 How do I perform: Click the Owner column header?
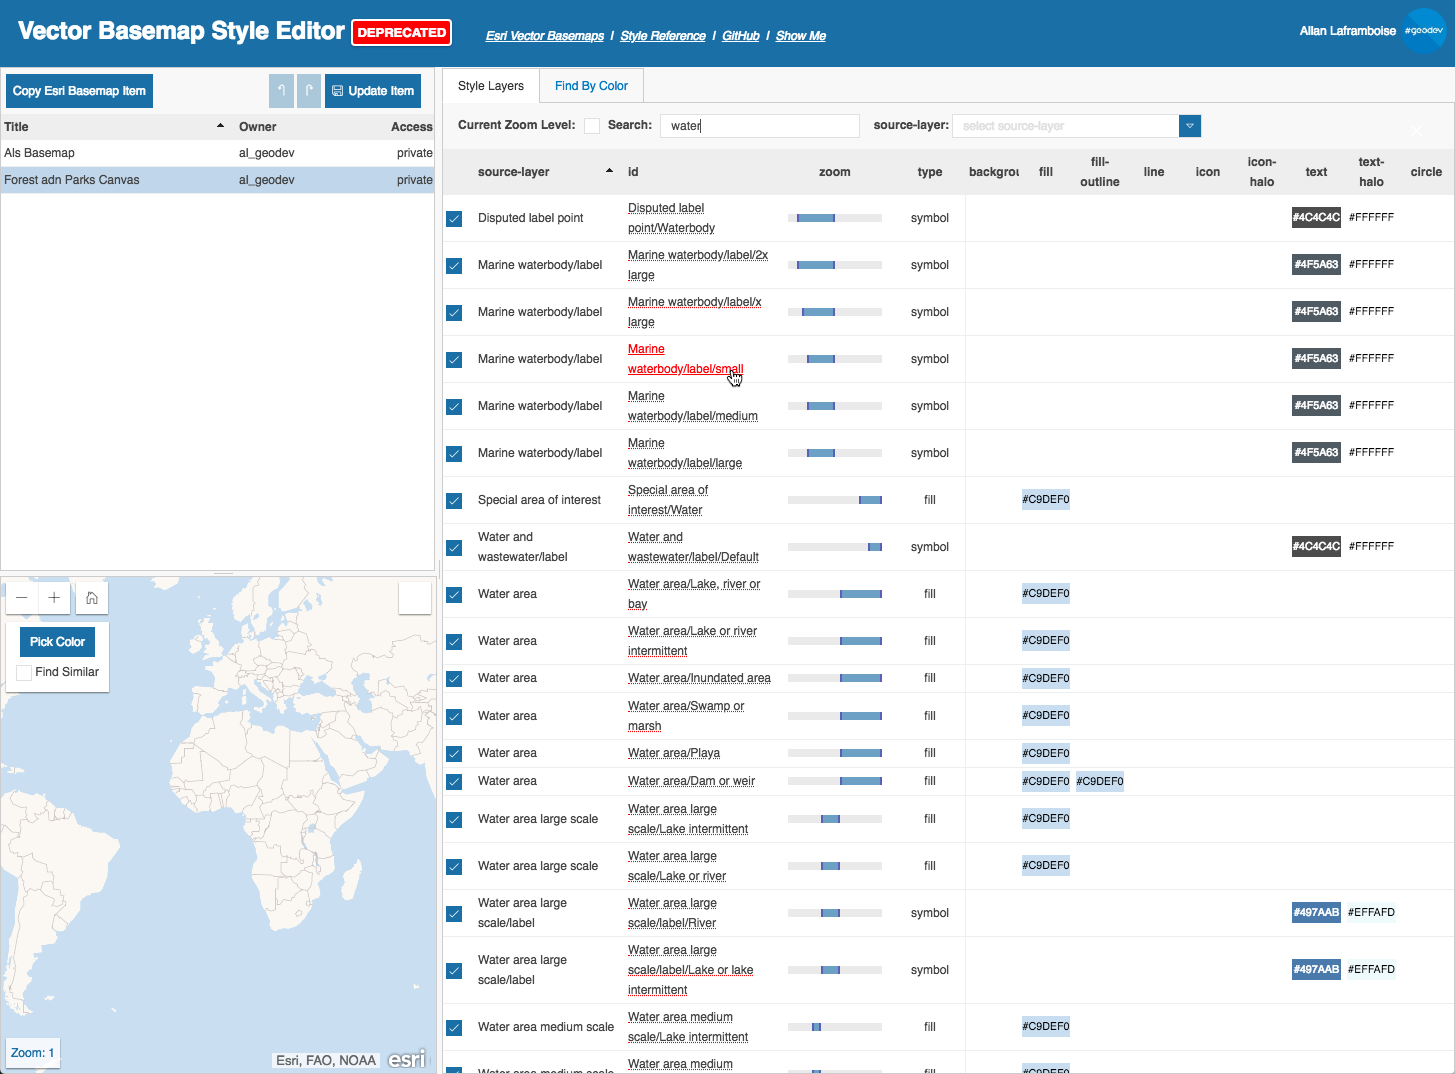[258, 127]
